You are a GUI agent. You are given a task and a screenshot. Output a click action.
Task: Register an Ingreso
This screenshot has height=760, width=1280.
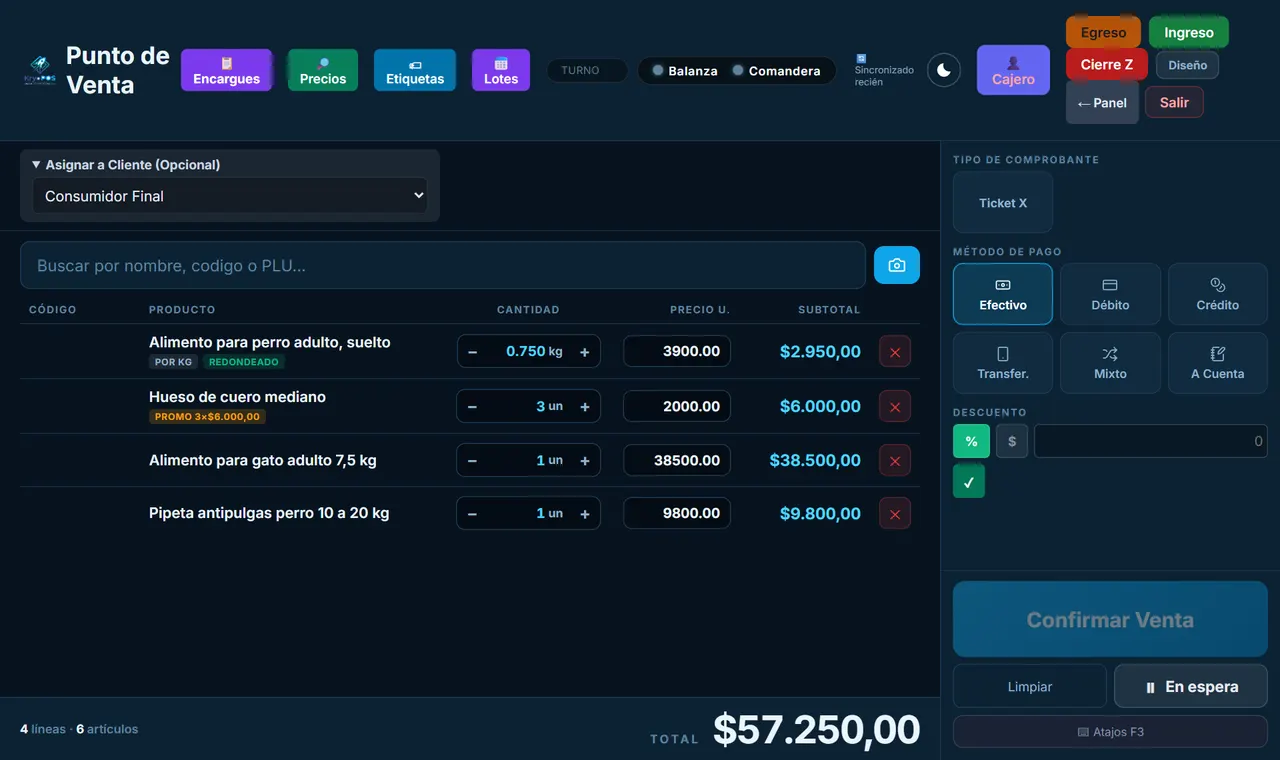[x=1189, y=33]
